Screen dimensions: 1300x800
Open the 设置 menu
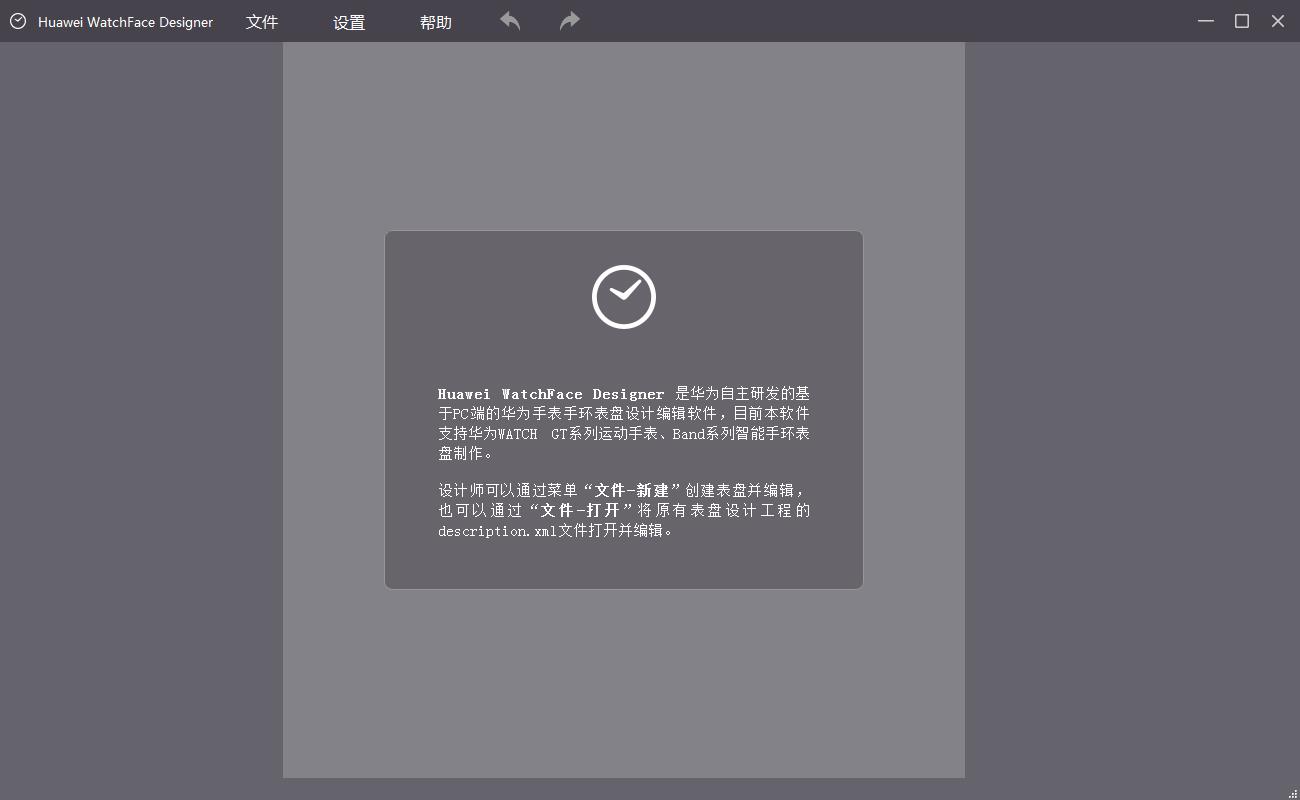(349, 22)
